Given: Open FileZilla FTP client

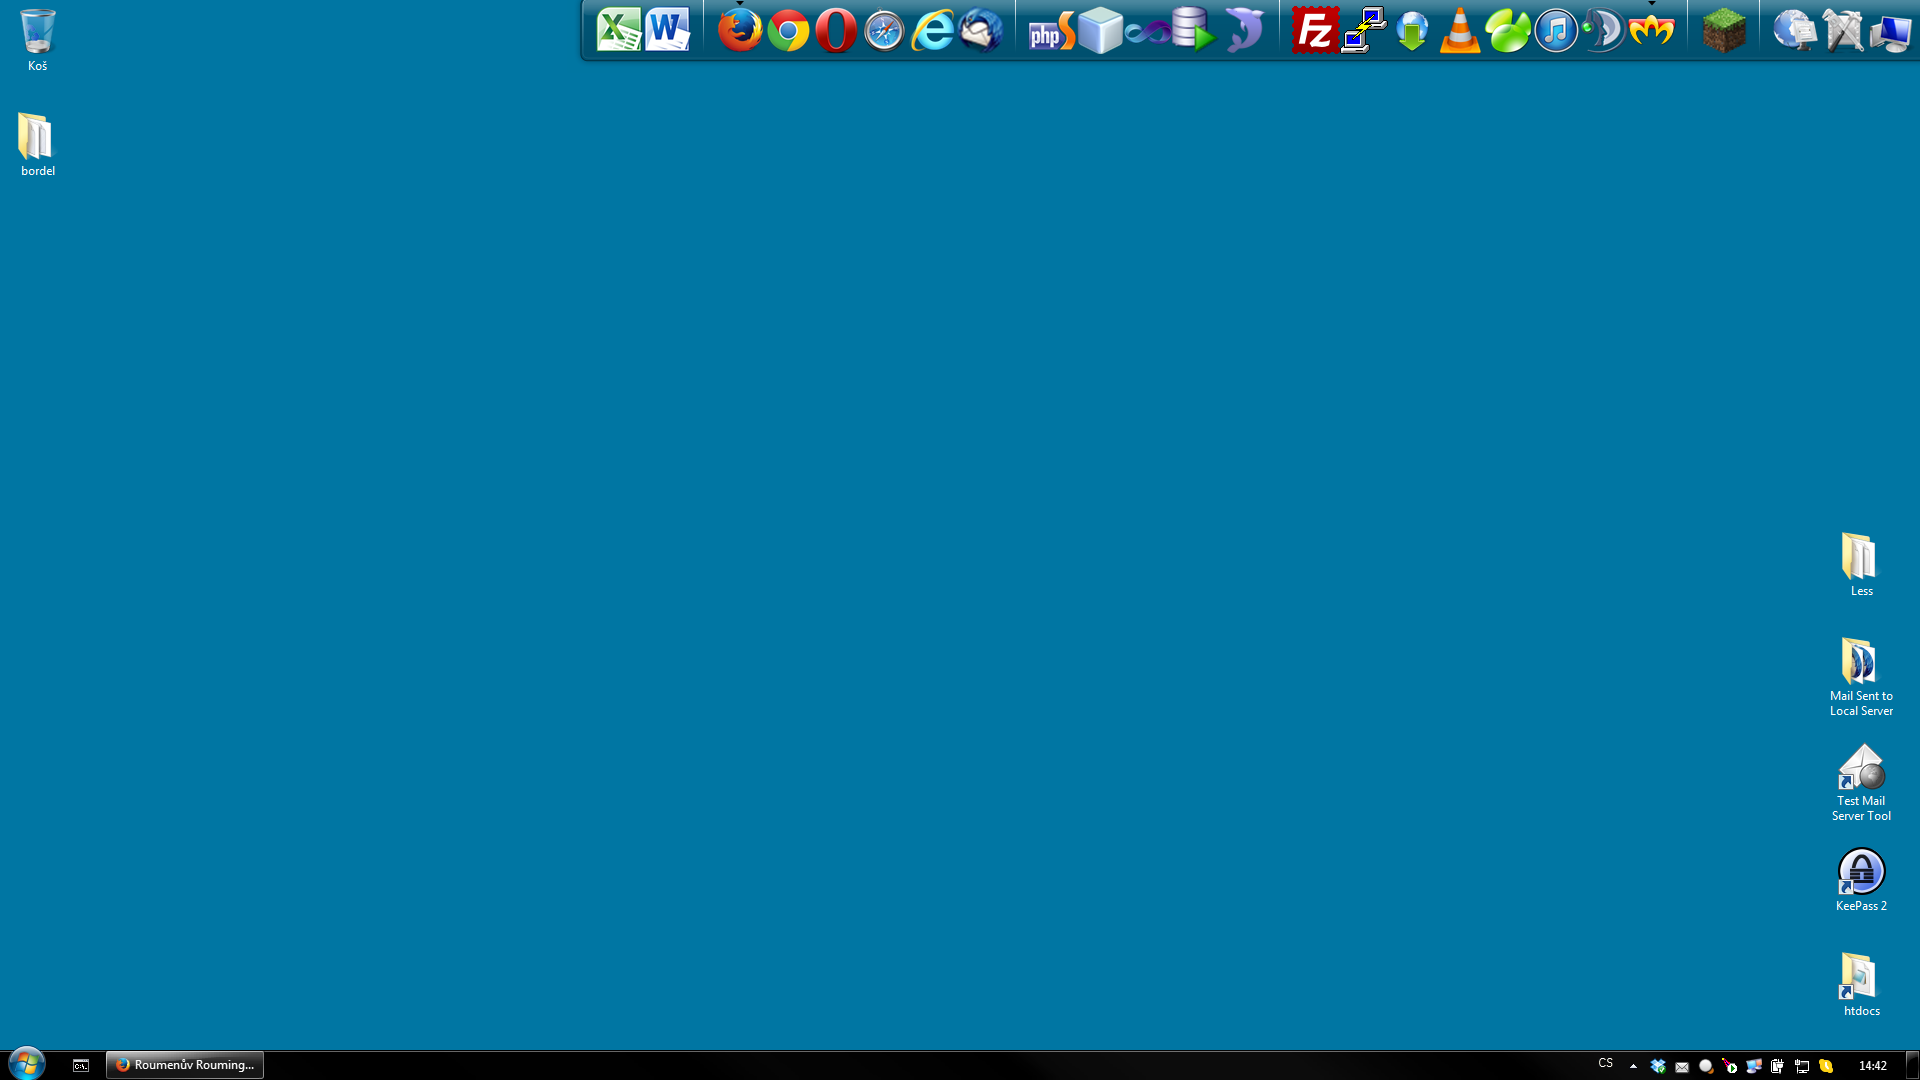Looking at the screenshot, I should coord(1314,30).
